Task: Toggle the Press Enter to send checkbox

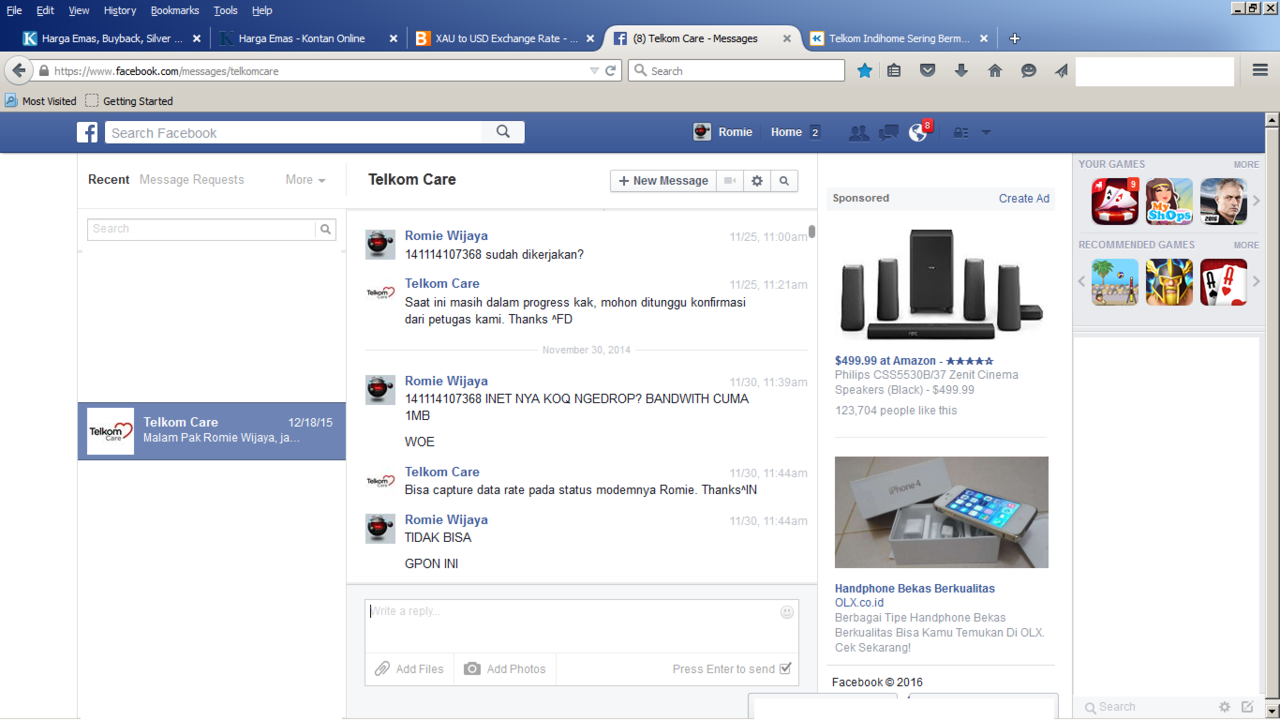Action: coord(785,669)
